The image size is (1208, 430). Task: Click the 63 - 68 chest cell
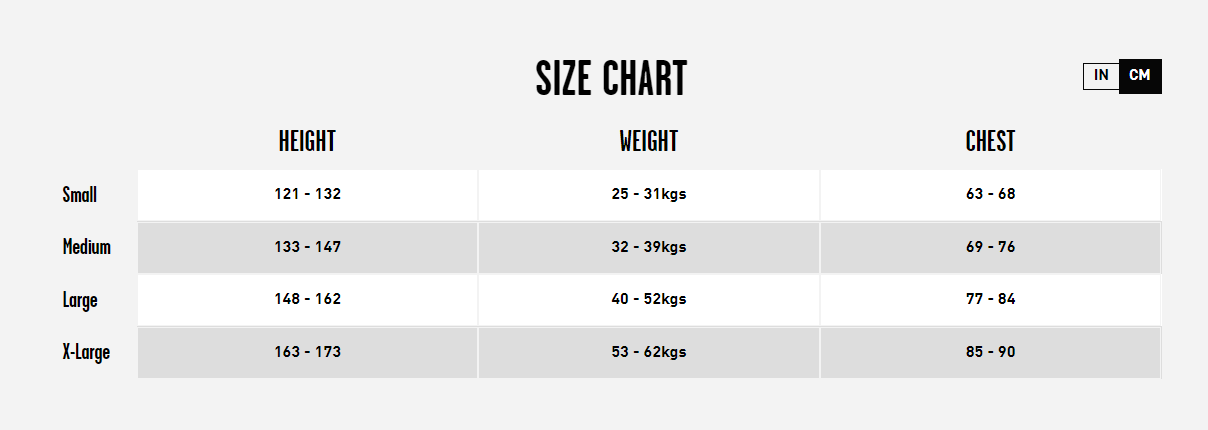click(991, 195)
